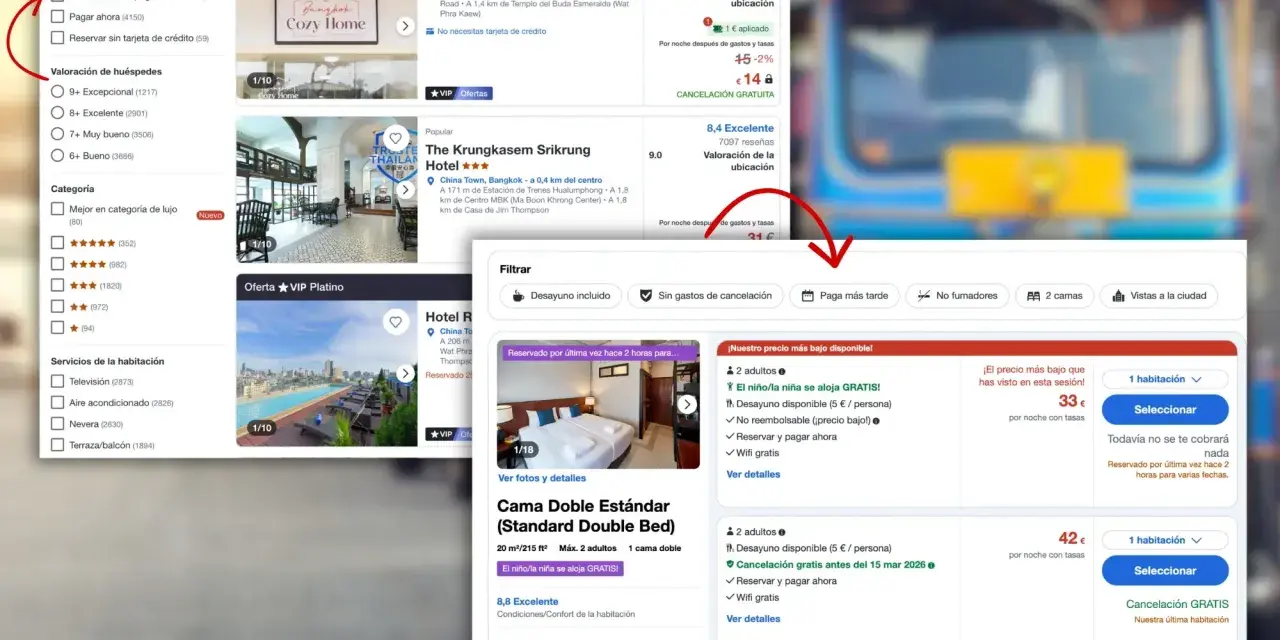
Task: Tick the five-star category checkbox
Action: point(58,243)
